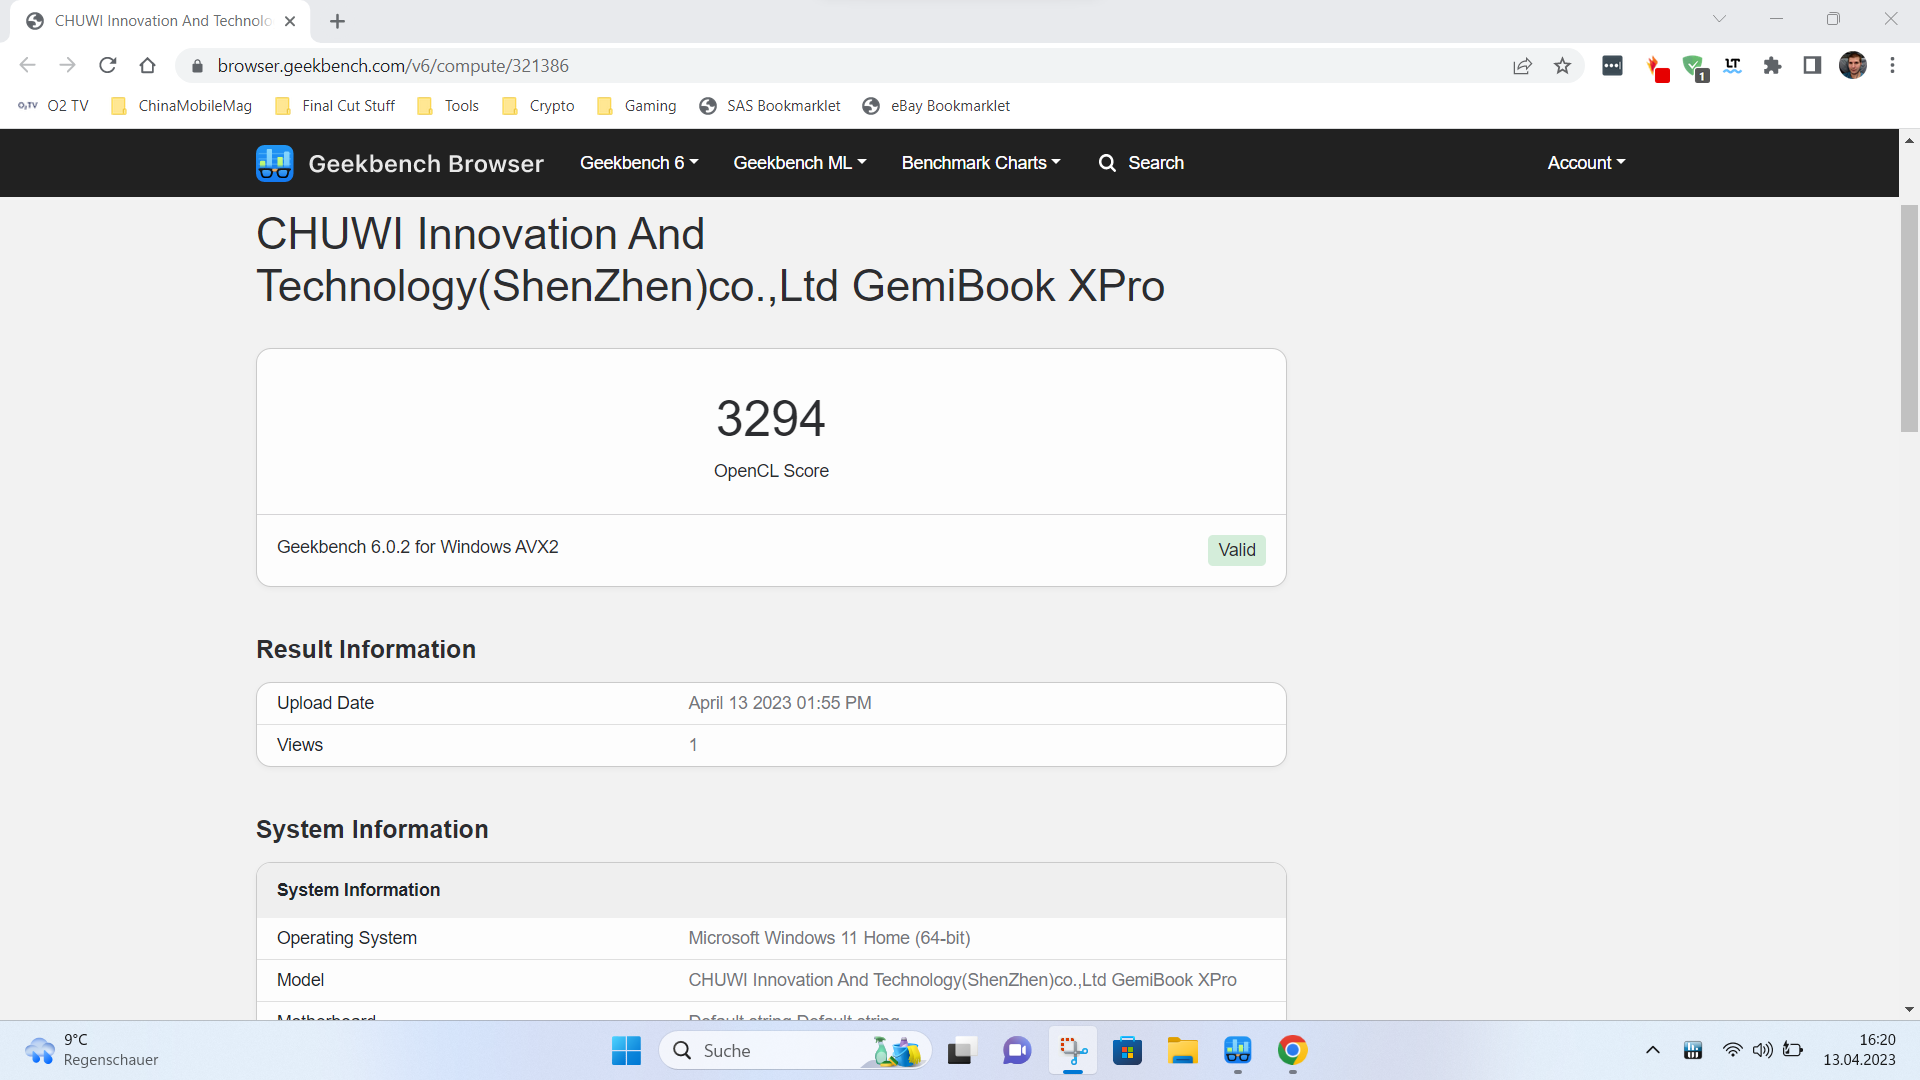Share this page via share icon
1920x1080 pixels.
[1522, 66]
